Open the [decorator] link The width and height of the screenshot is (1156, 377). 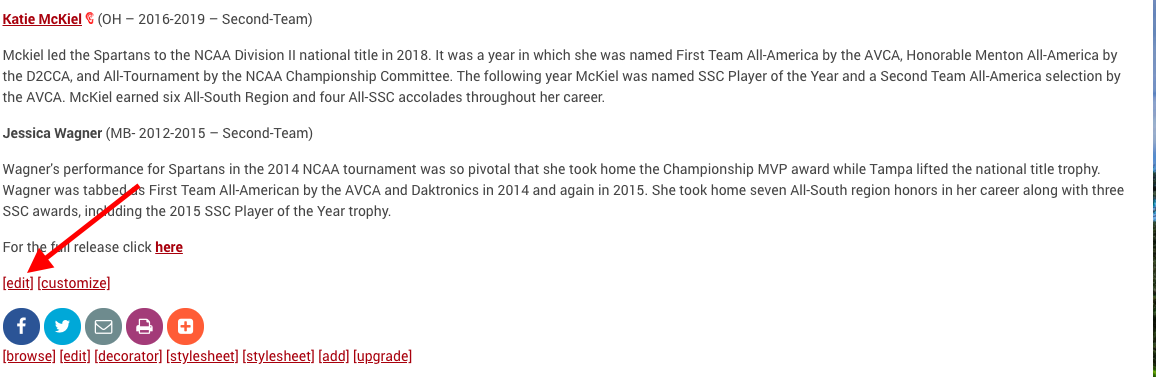point(128,356)
